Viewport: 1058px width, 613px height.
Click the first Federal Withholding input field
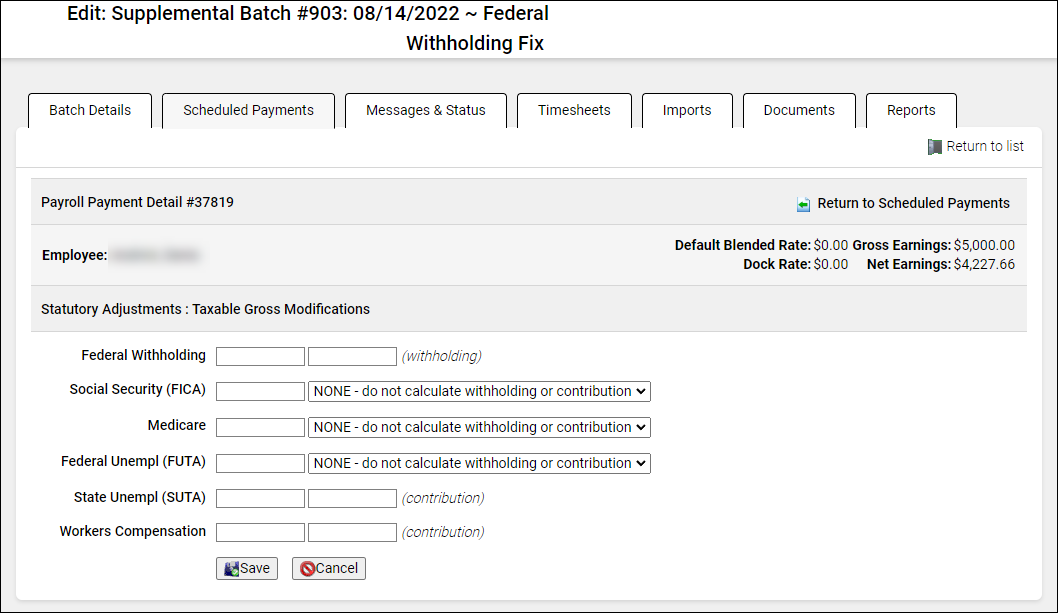tap(260, 356)
